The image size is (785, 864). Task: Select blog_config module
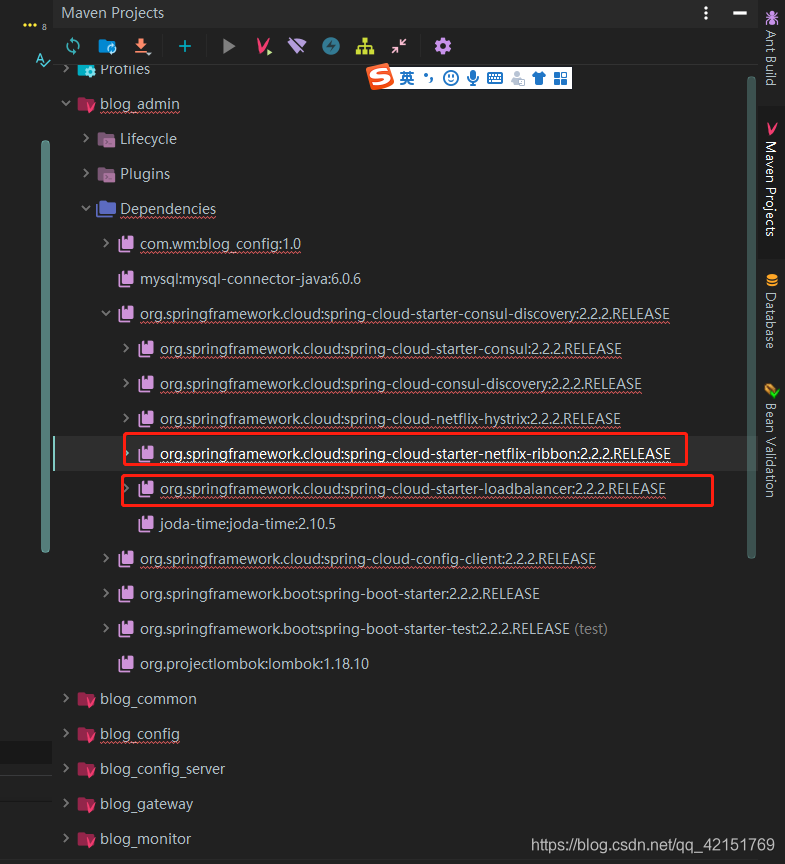click(x=139, y=734)
